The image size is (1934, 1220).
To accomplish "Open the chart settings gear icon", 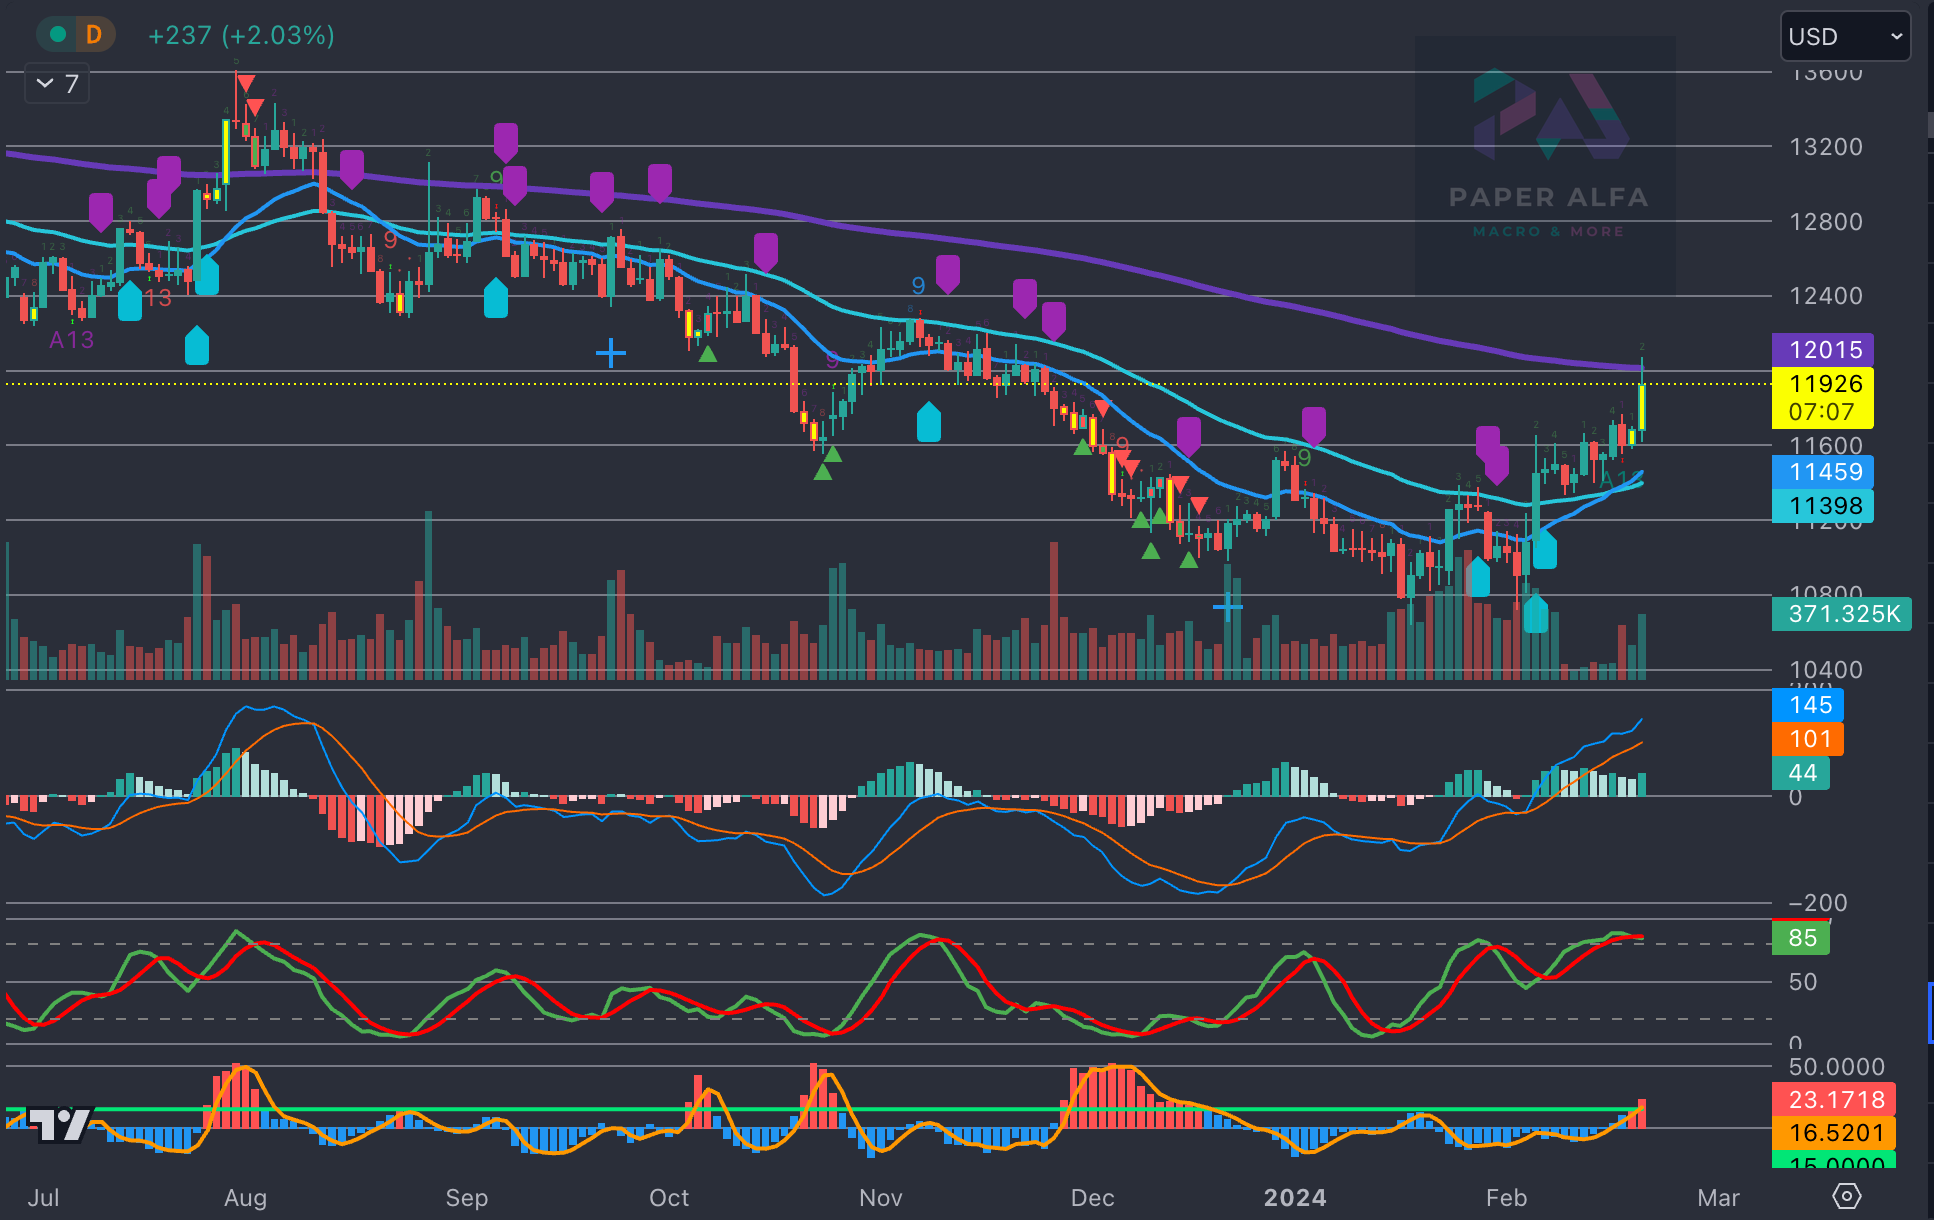I will pos(1846,1196).
